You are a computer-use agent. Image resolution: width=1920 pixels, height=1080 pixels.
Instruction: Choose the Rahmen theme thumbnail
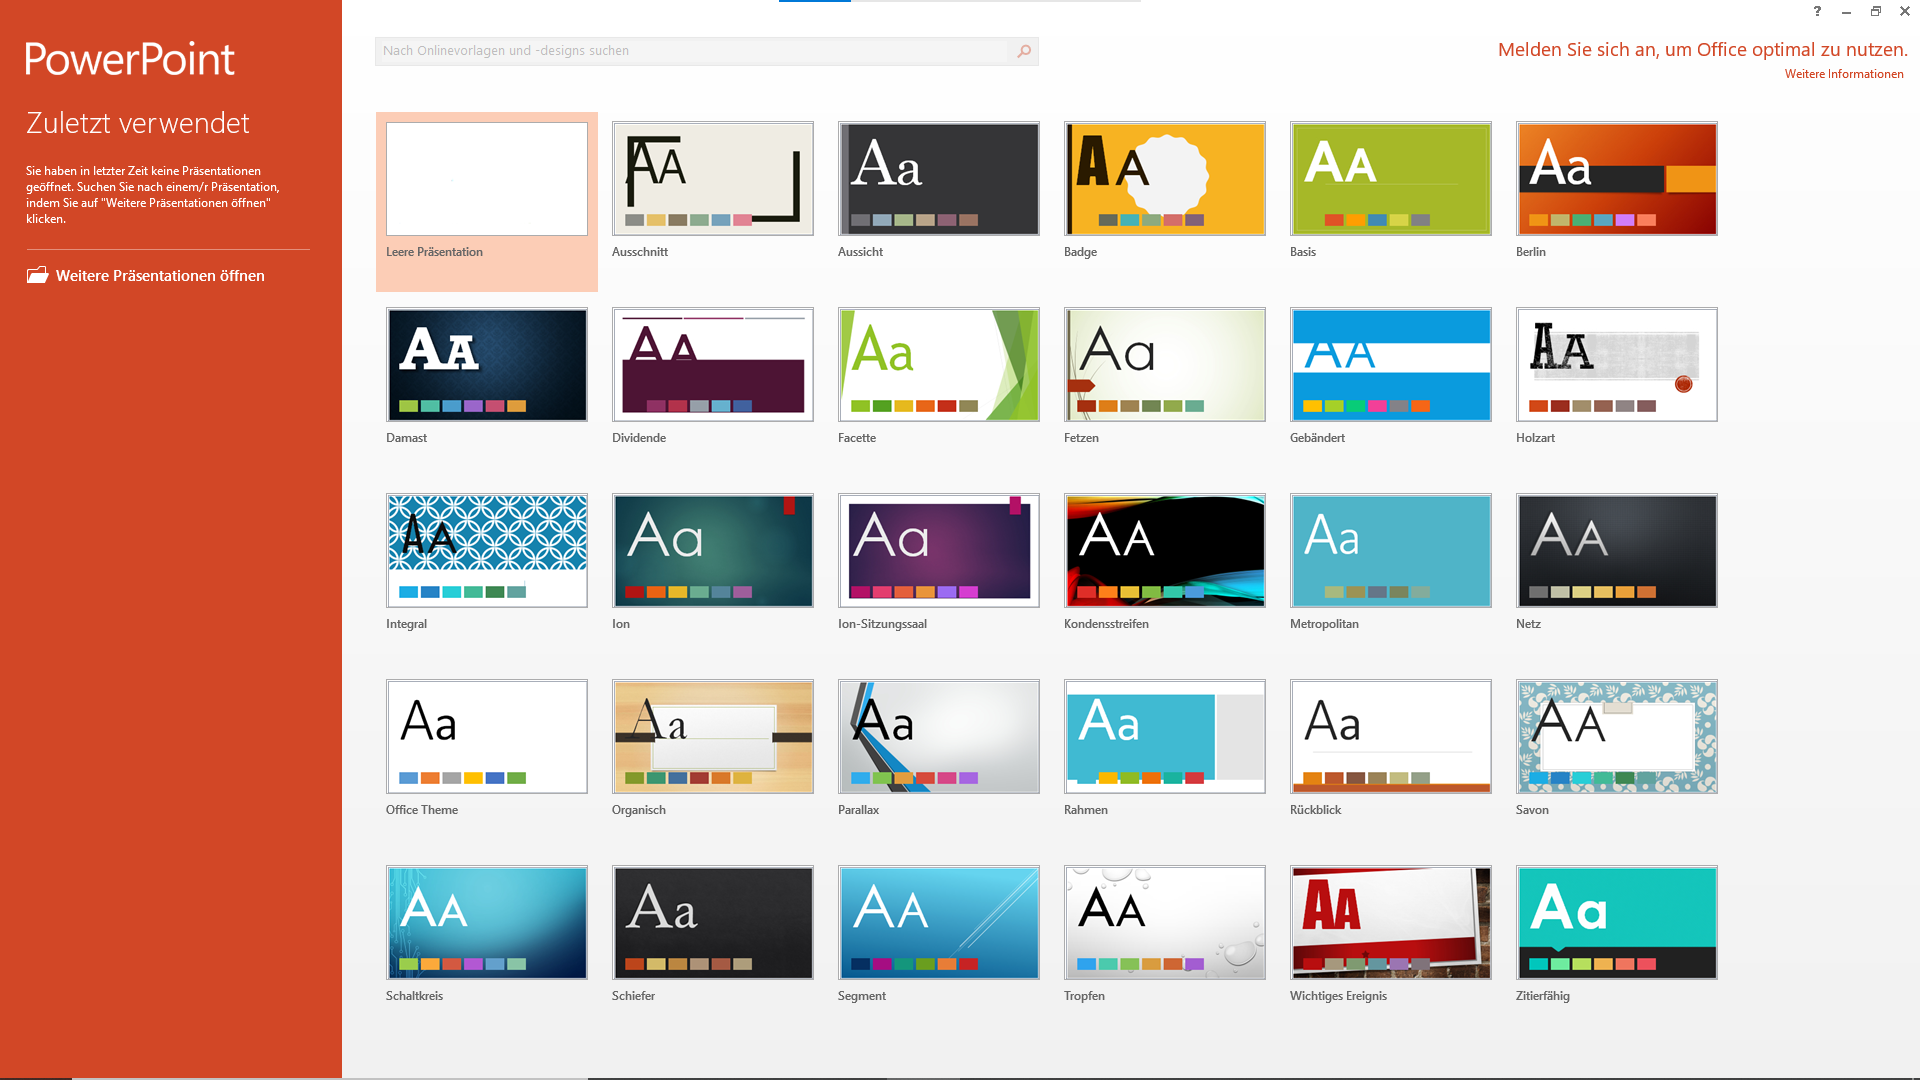point(1165,737)
